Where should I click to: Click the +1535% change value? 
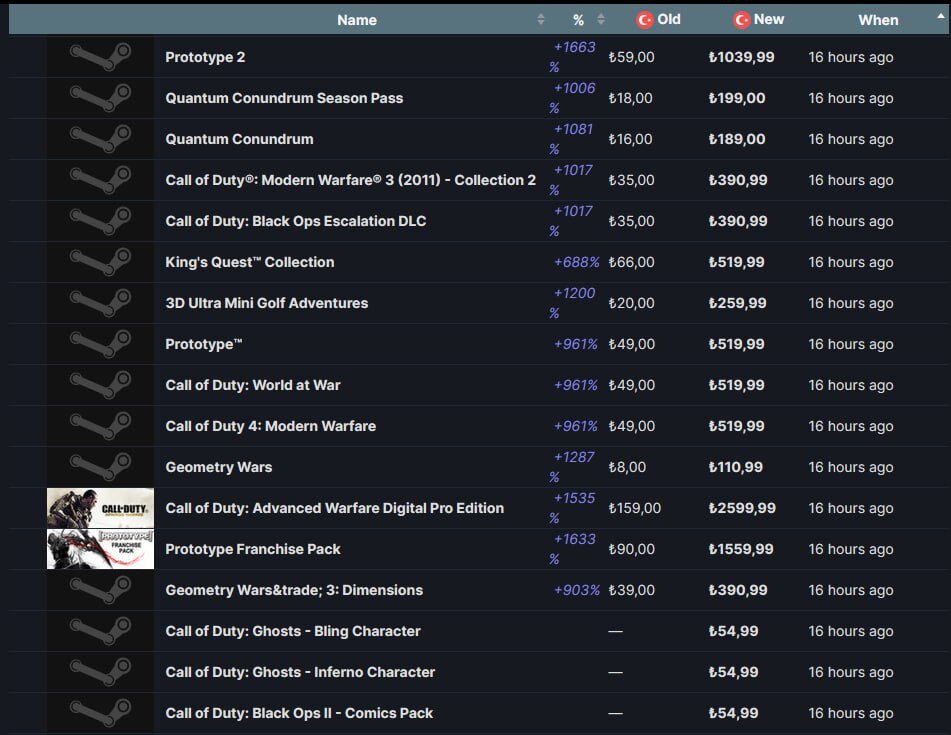click(x=573, y=508)
